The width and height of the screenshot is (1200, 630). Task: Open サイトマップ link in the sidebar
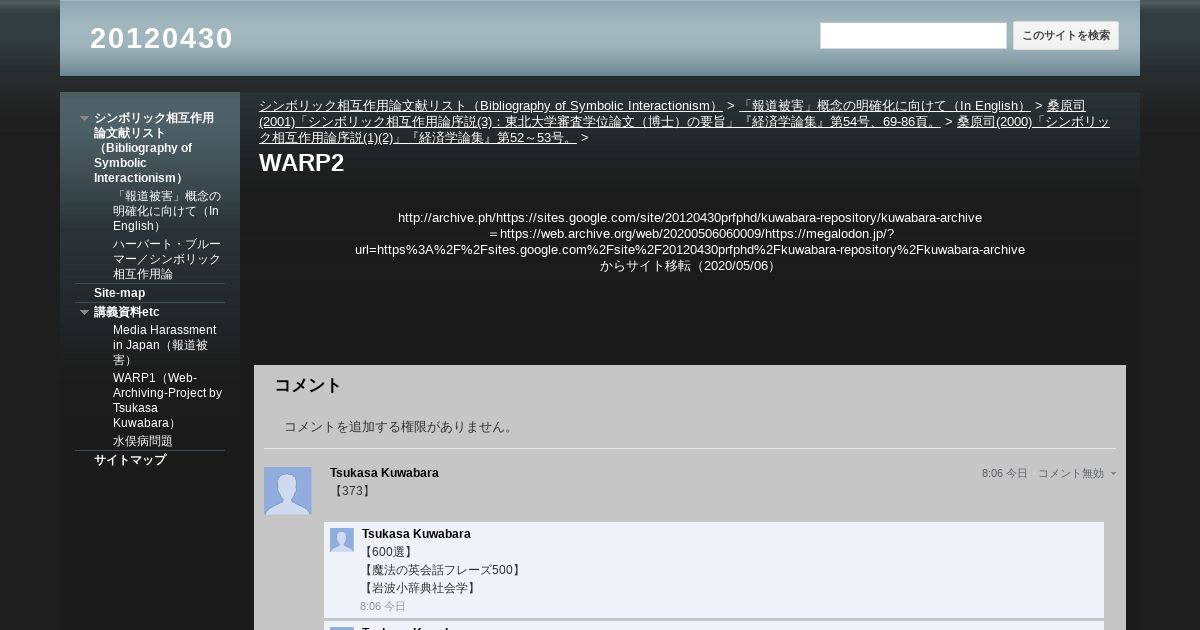coord(130,460)
